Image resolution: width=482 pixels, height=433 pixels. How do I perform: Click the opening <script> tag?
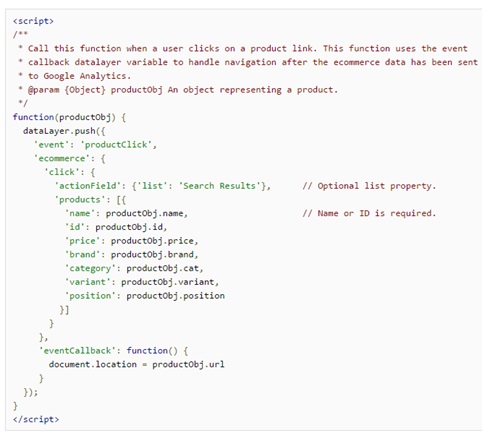tap(33, 21)
